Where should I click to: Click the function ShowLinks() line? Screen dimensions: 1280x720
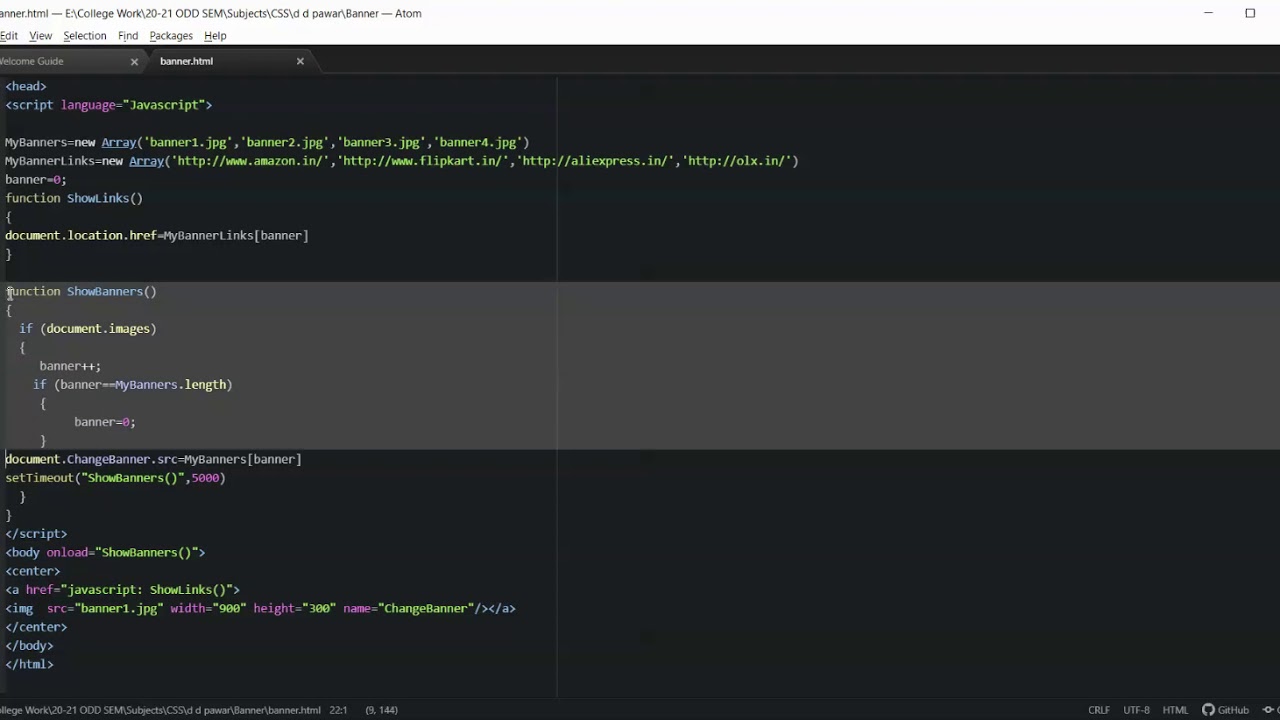click(74, 198)
